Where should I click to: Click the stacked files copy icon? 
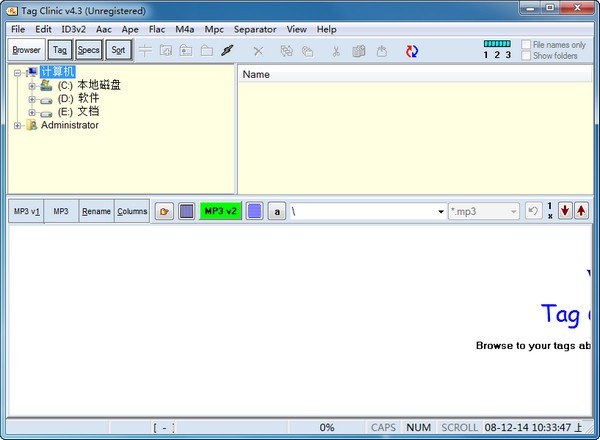coord(307,51)
